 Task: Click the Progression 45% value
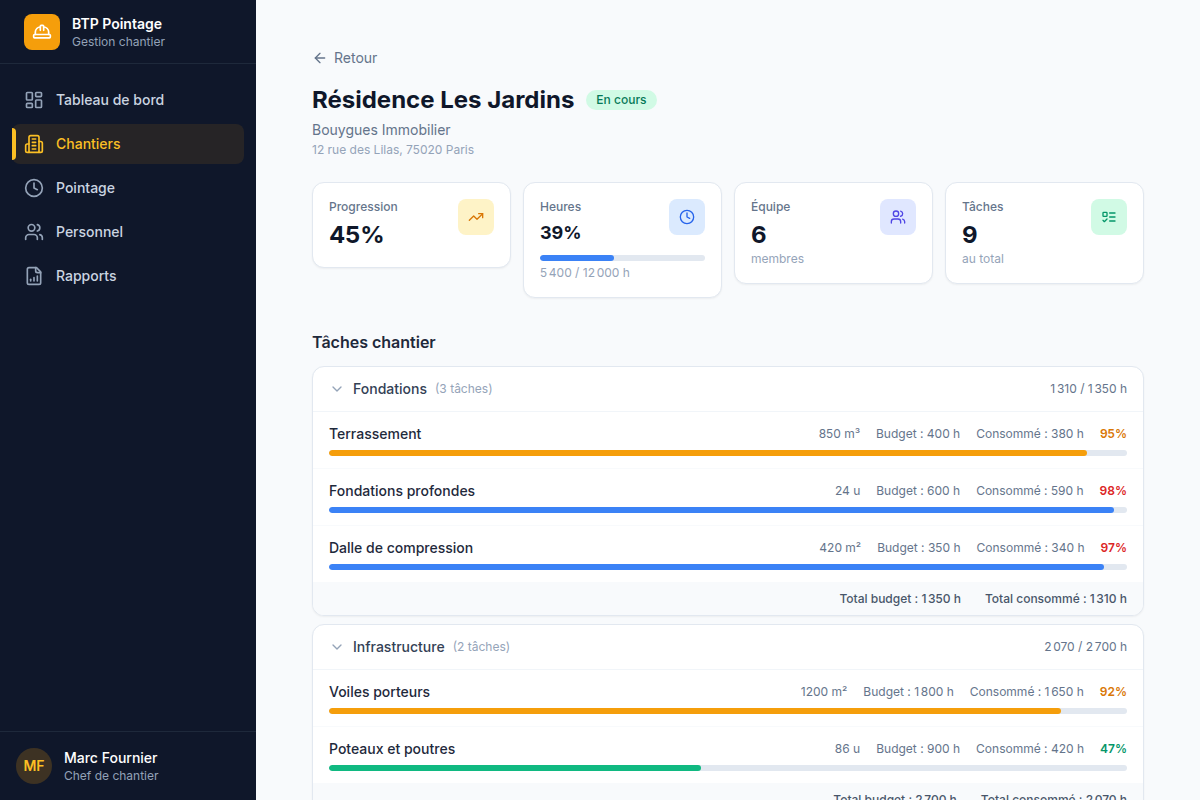pos(357,235)
